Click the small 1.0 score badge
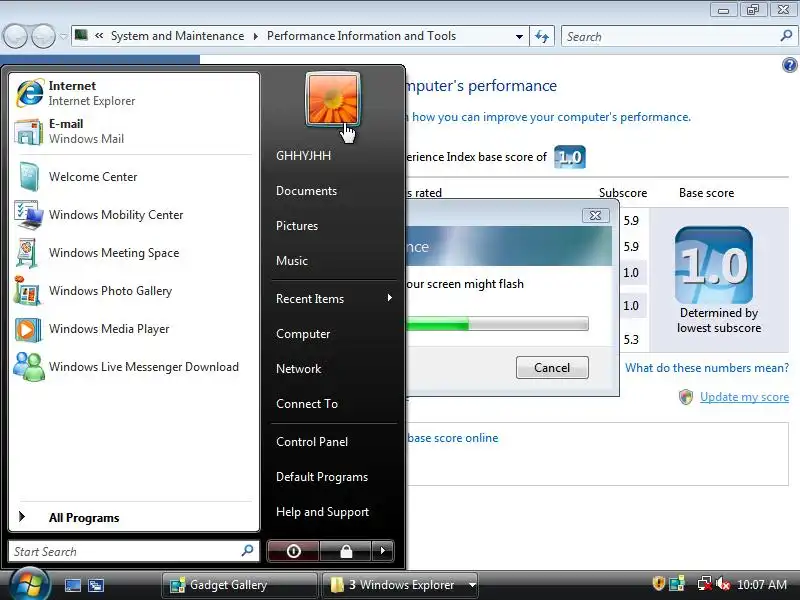 click(x=569, y=157)
